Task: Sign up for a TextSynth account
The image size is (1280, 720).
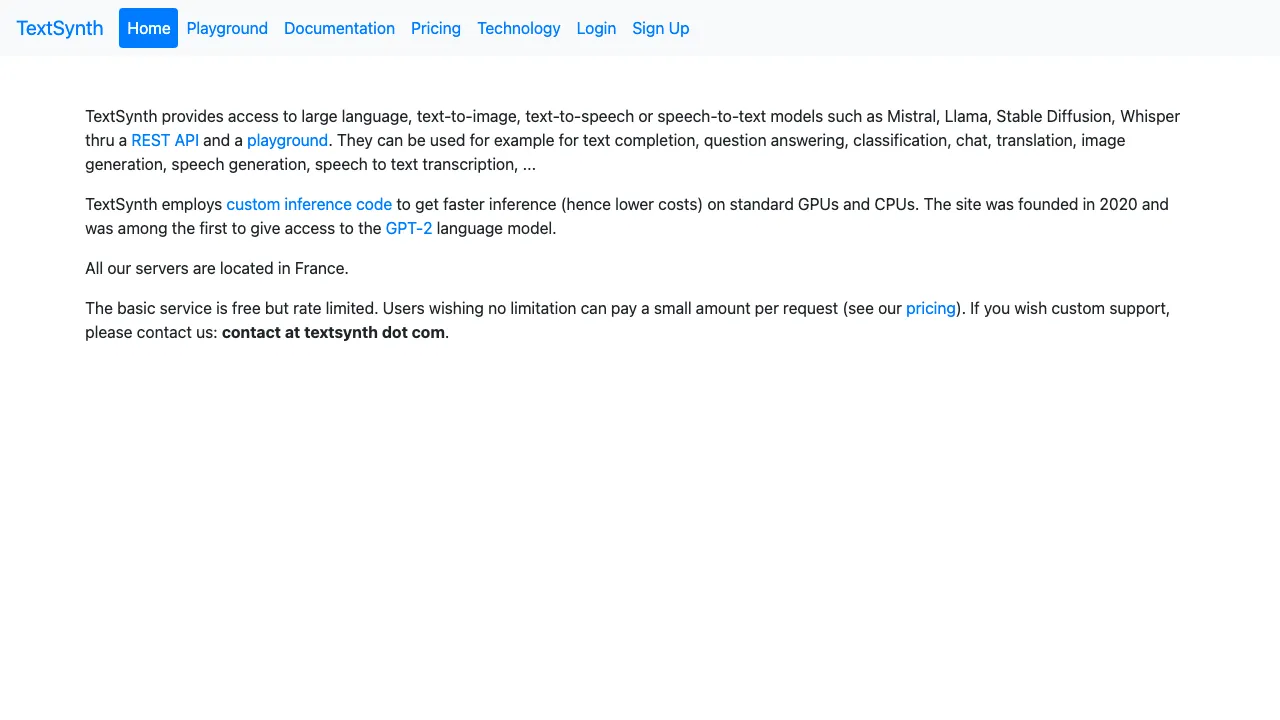Action: [x=660, y=28]
